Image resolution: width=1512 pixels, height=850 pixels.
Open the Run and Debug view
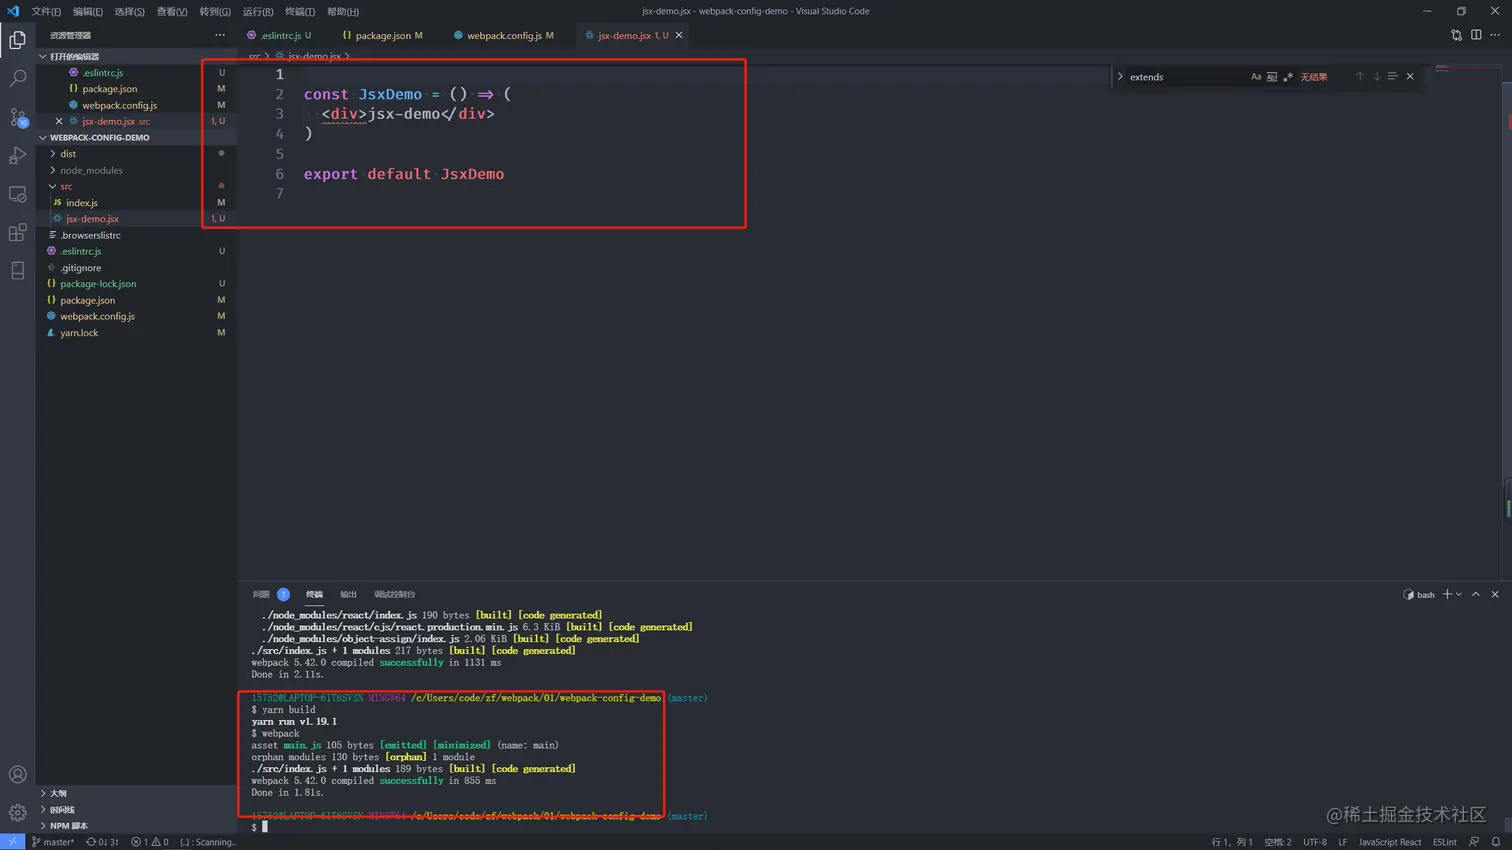pyautogui.click(x=17, y=155)
